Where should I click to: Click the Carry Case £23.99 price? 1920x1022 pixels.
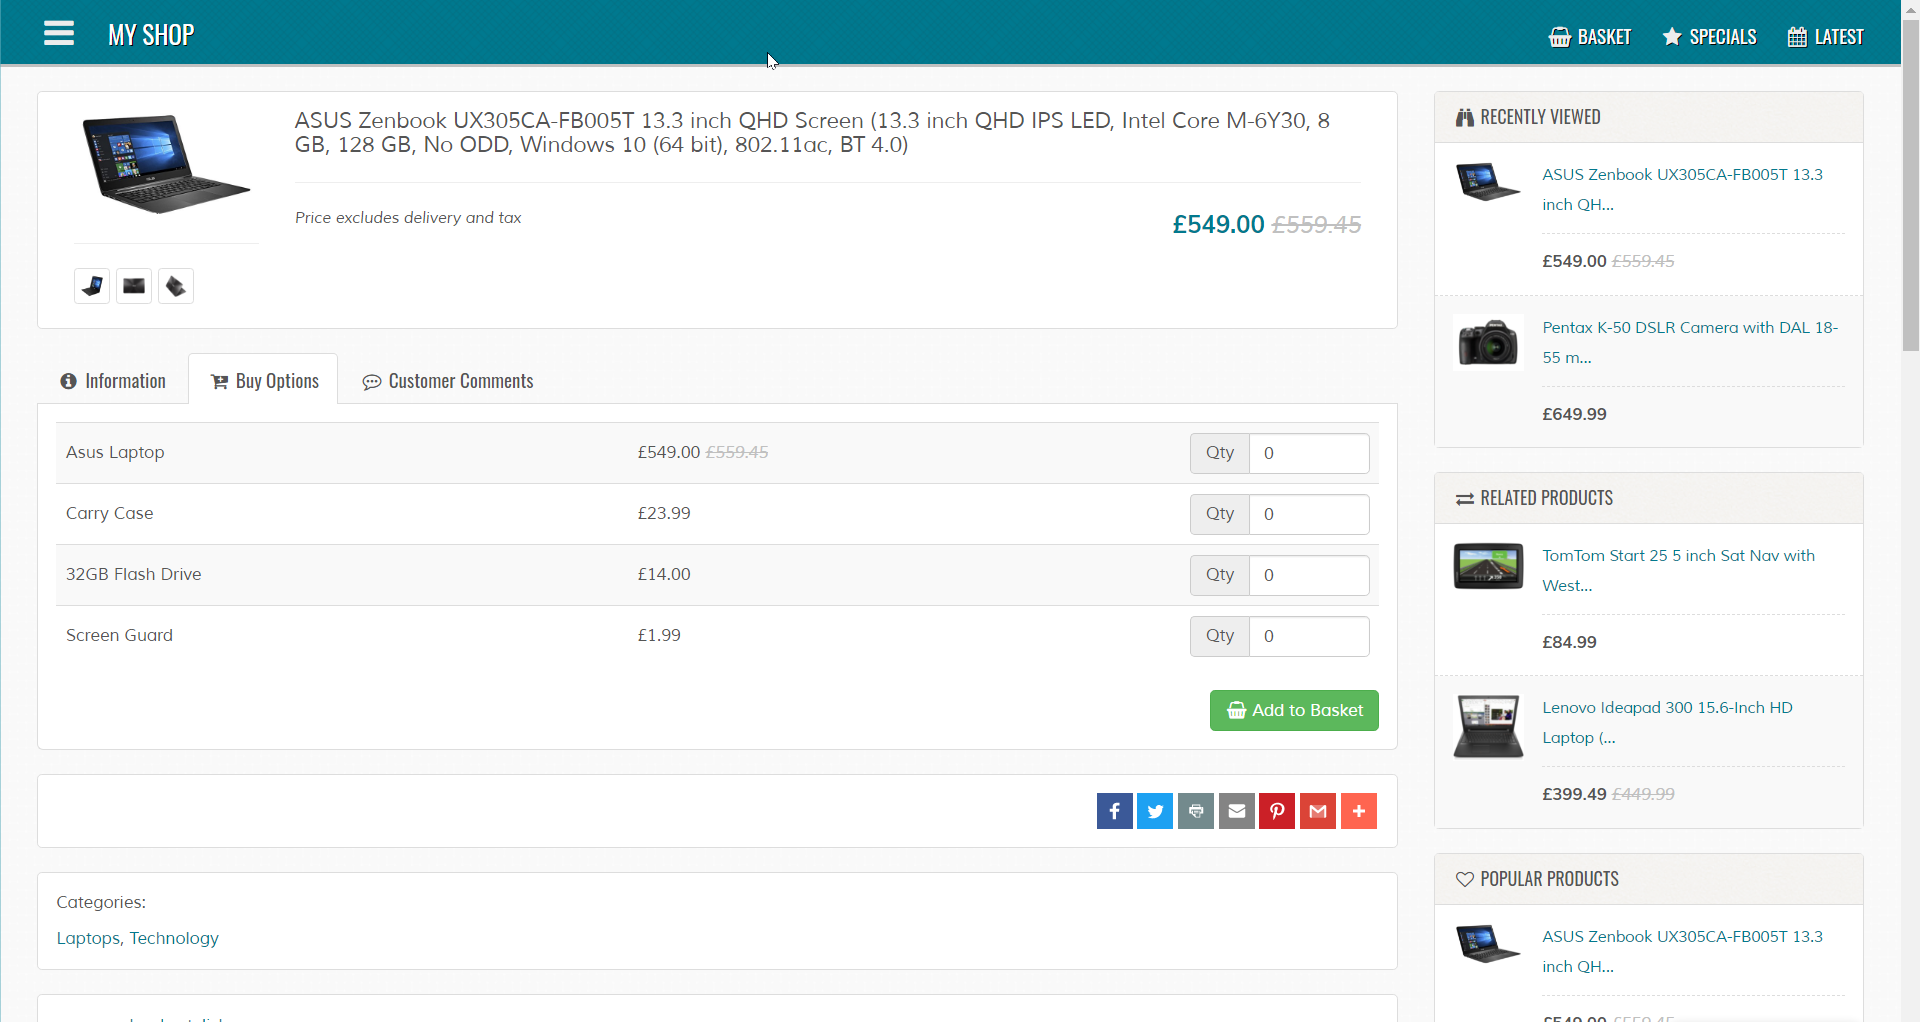(x=664, y=513)
